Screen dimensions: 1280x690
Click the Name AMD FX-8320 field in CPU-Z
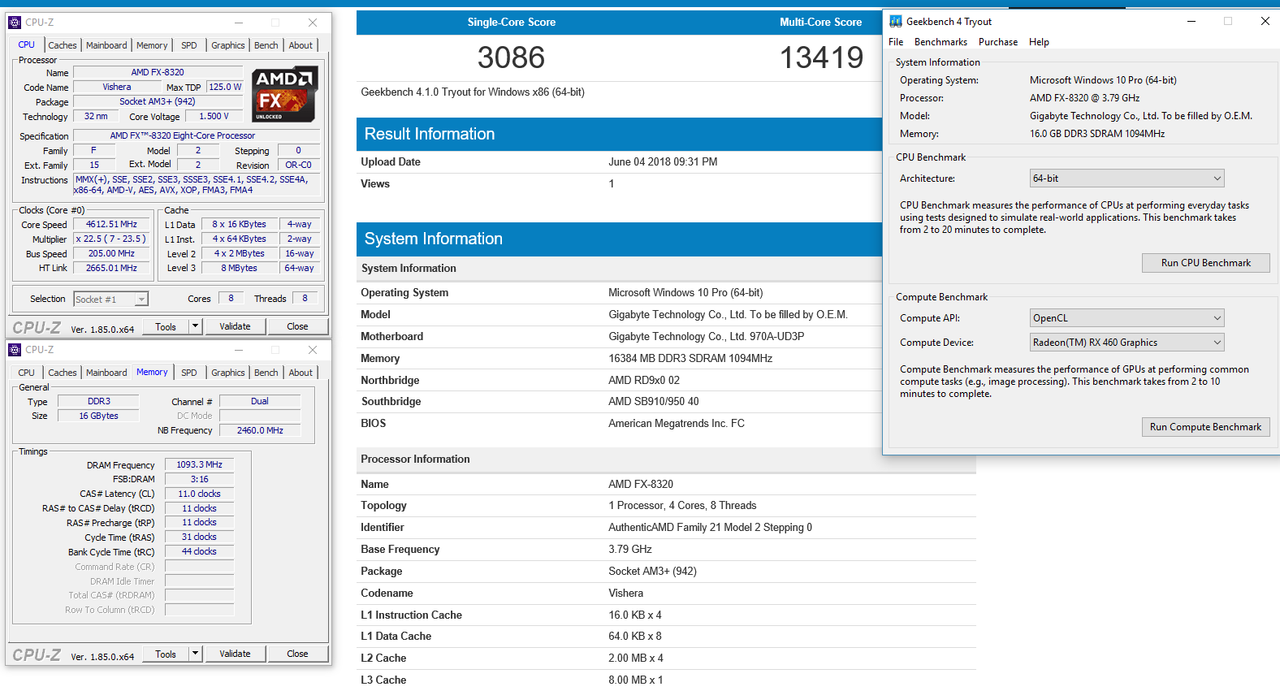tap(158, 72)
